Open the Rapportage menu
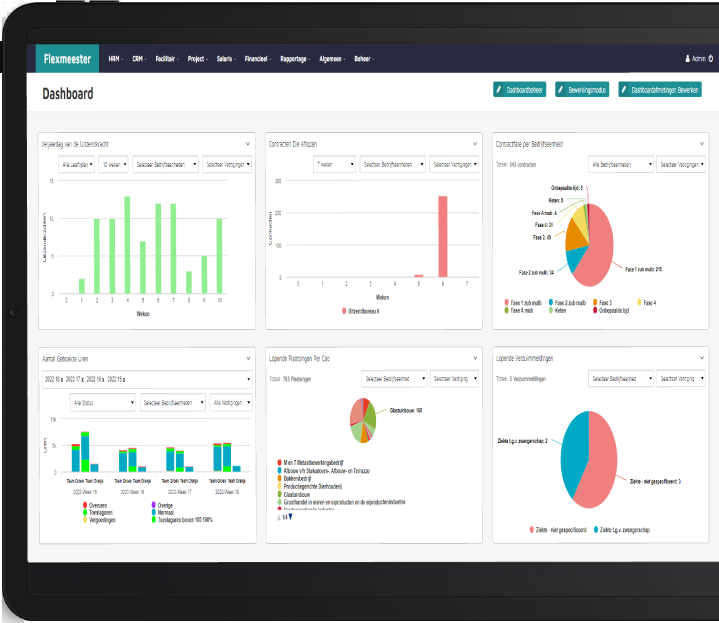The height and width of the screenshot is (623, 719). pos(295,59)
